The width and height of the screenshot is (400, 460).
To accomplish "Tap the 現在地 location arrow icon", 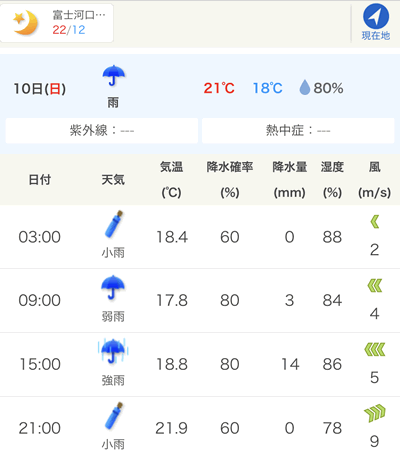I will click(376, 16).
